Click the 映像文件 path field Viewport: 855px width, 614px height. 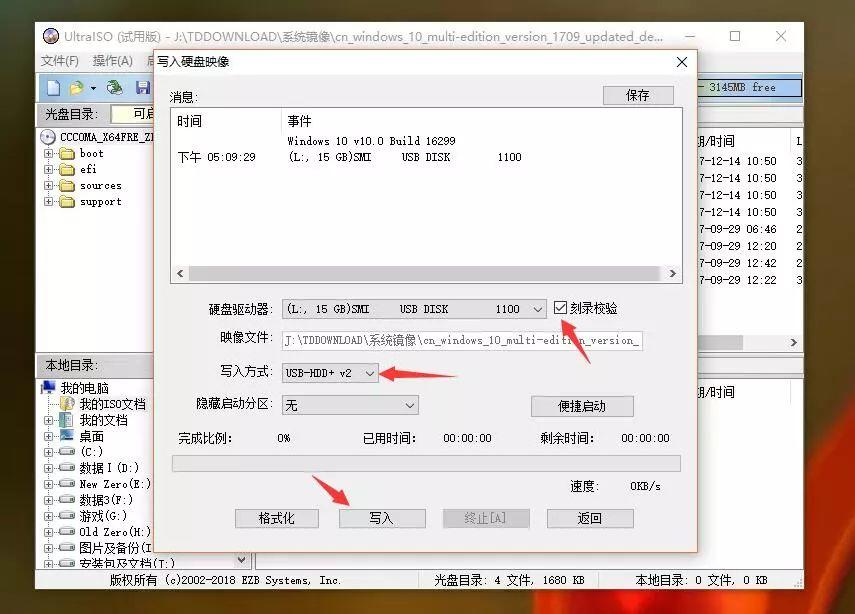462,340
